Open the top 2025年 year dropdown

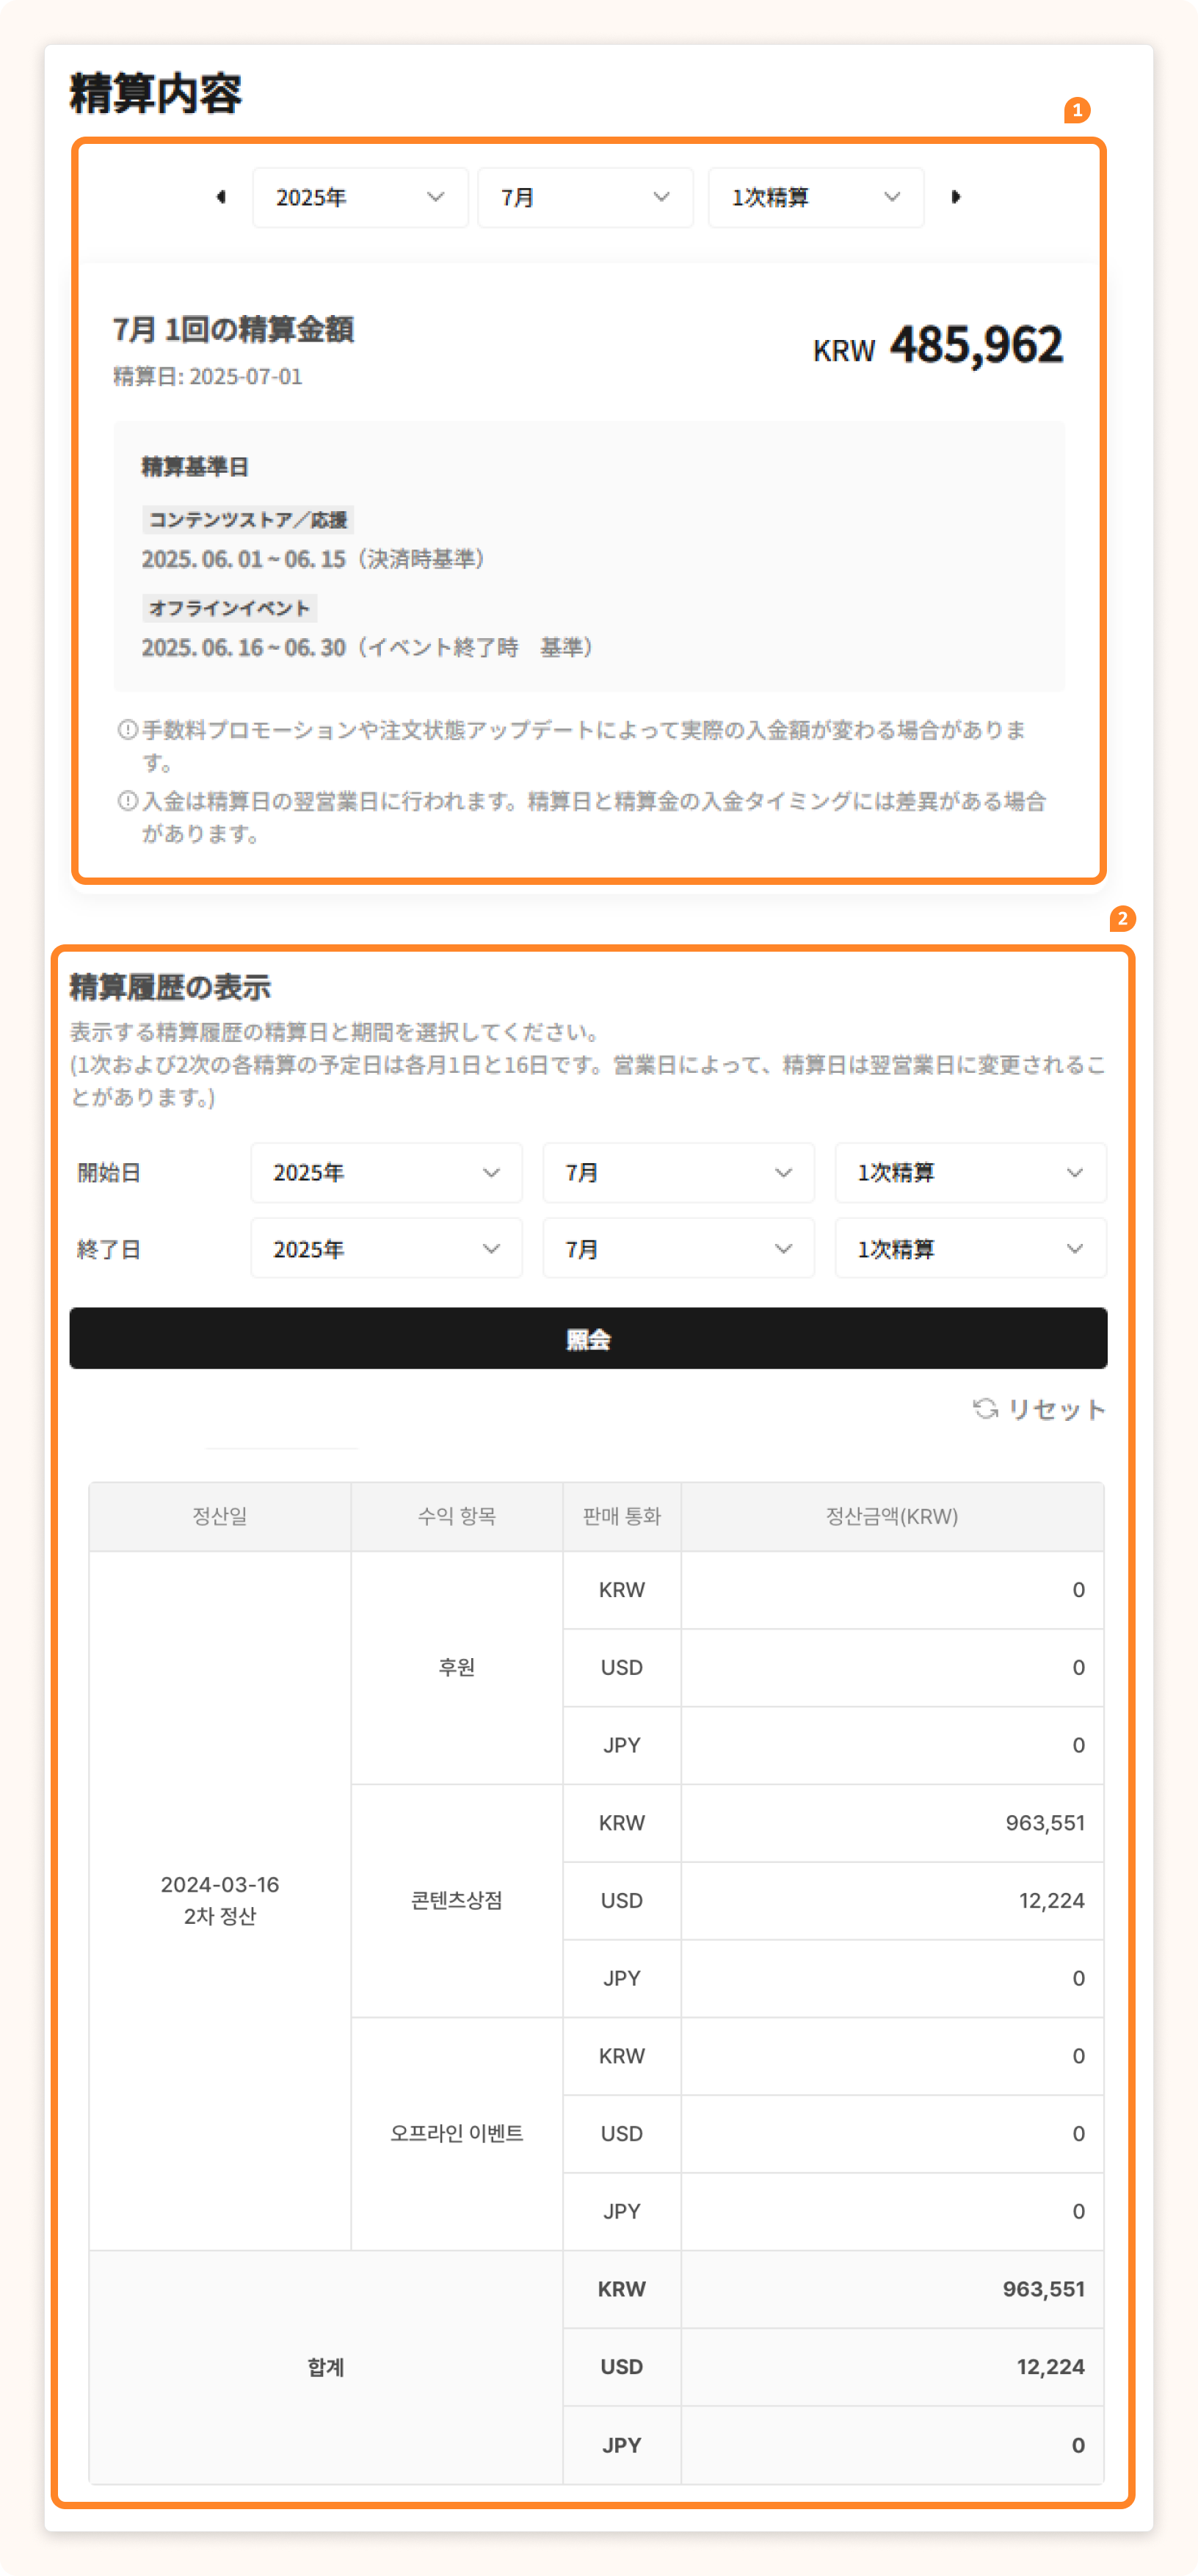pyautogui.click(x=360, y=198)
